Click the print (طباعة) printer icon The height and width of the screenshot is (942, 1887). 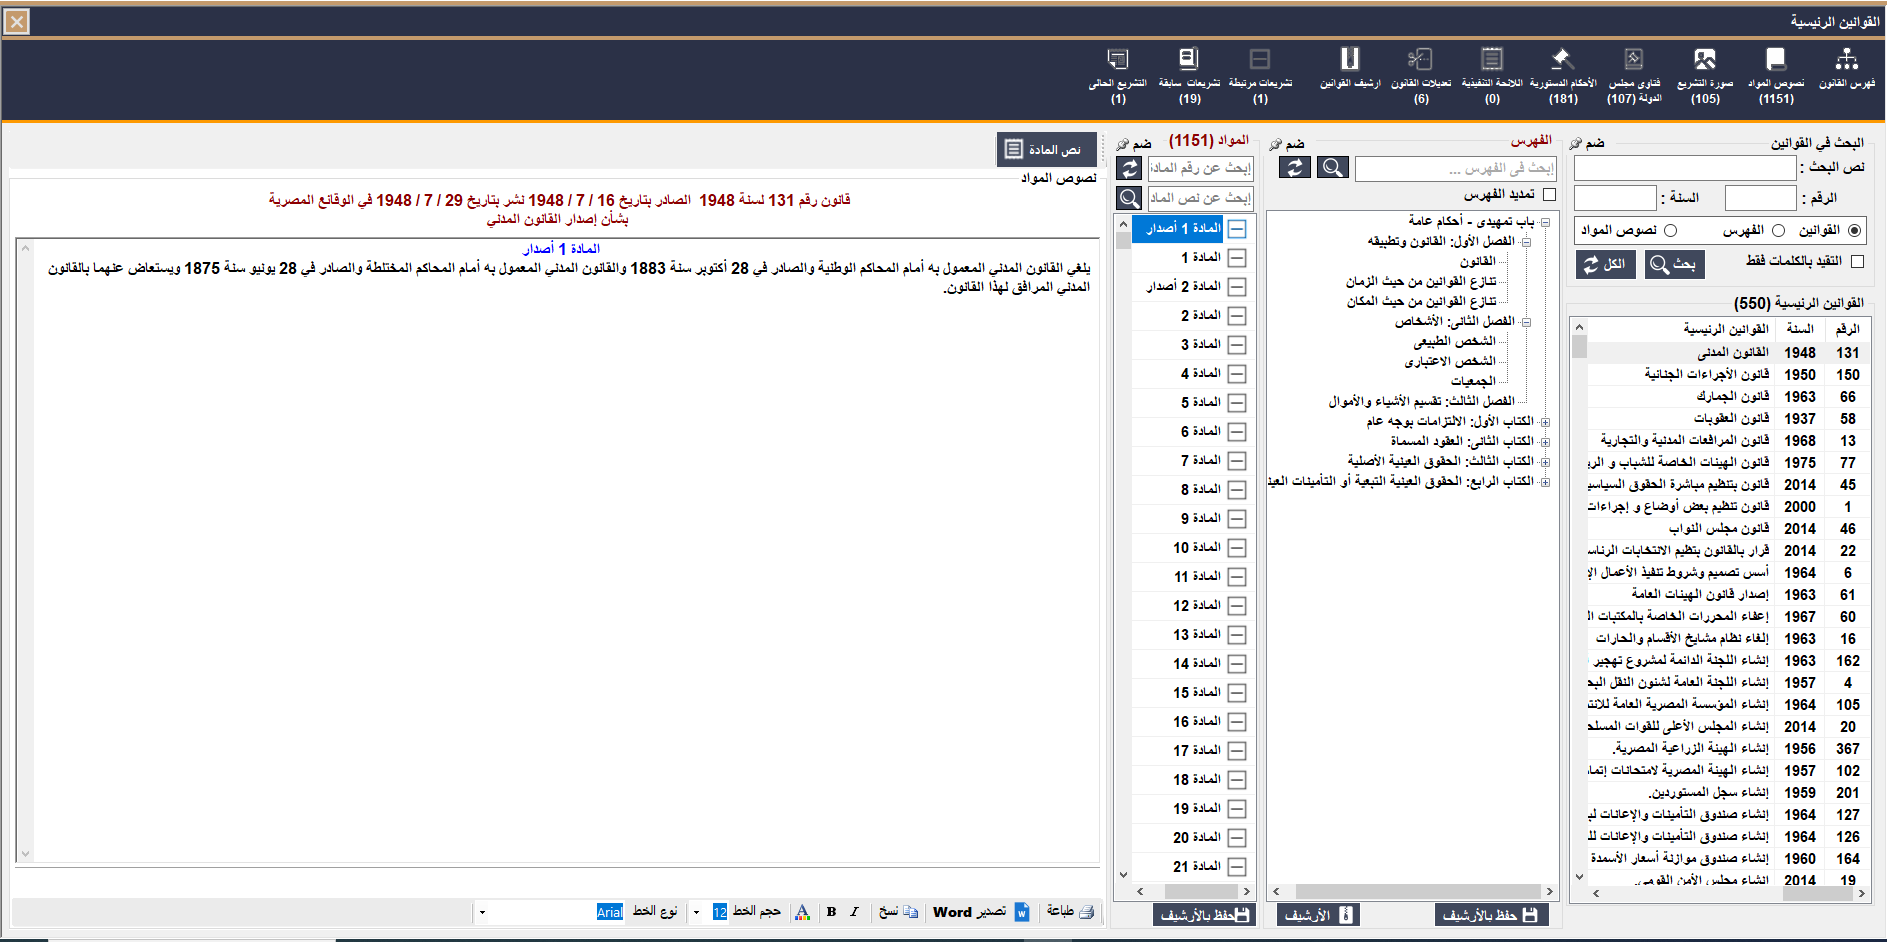point(1086,912)
